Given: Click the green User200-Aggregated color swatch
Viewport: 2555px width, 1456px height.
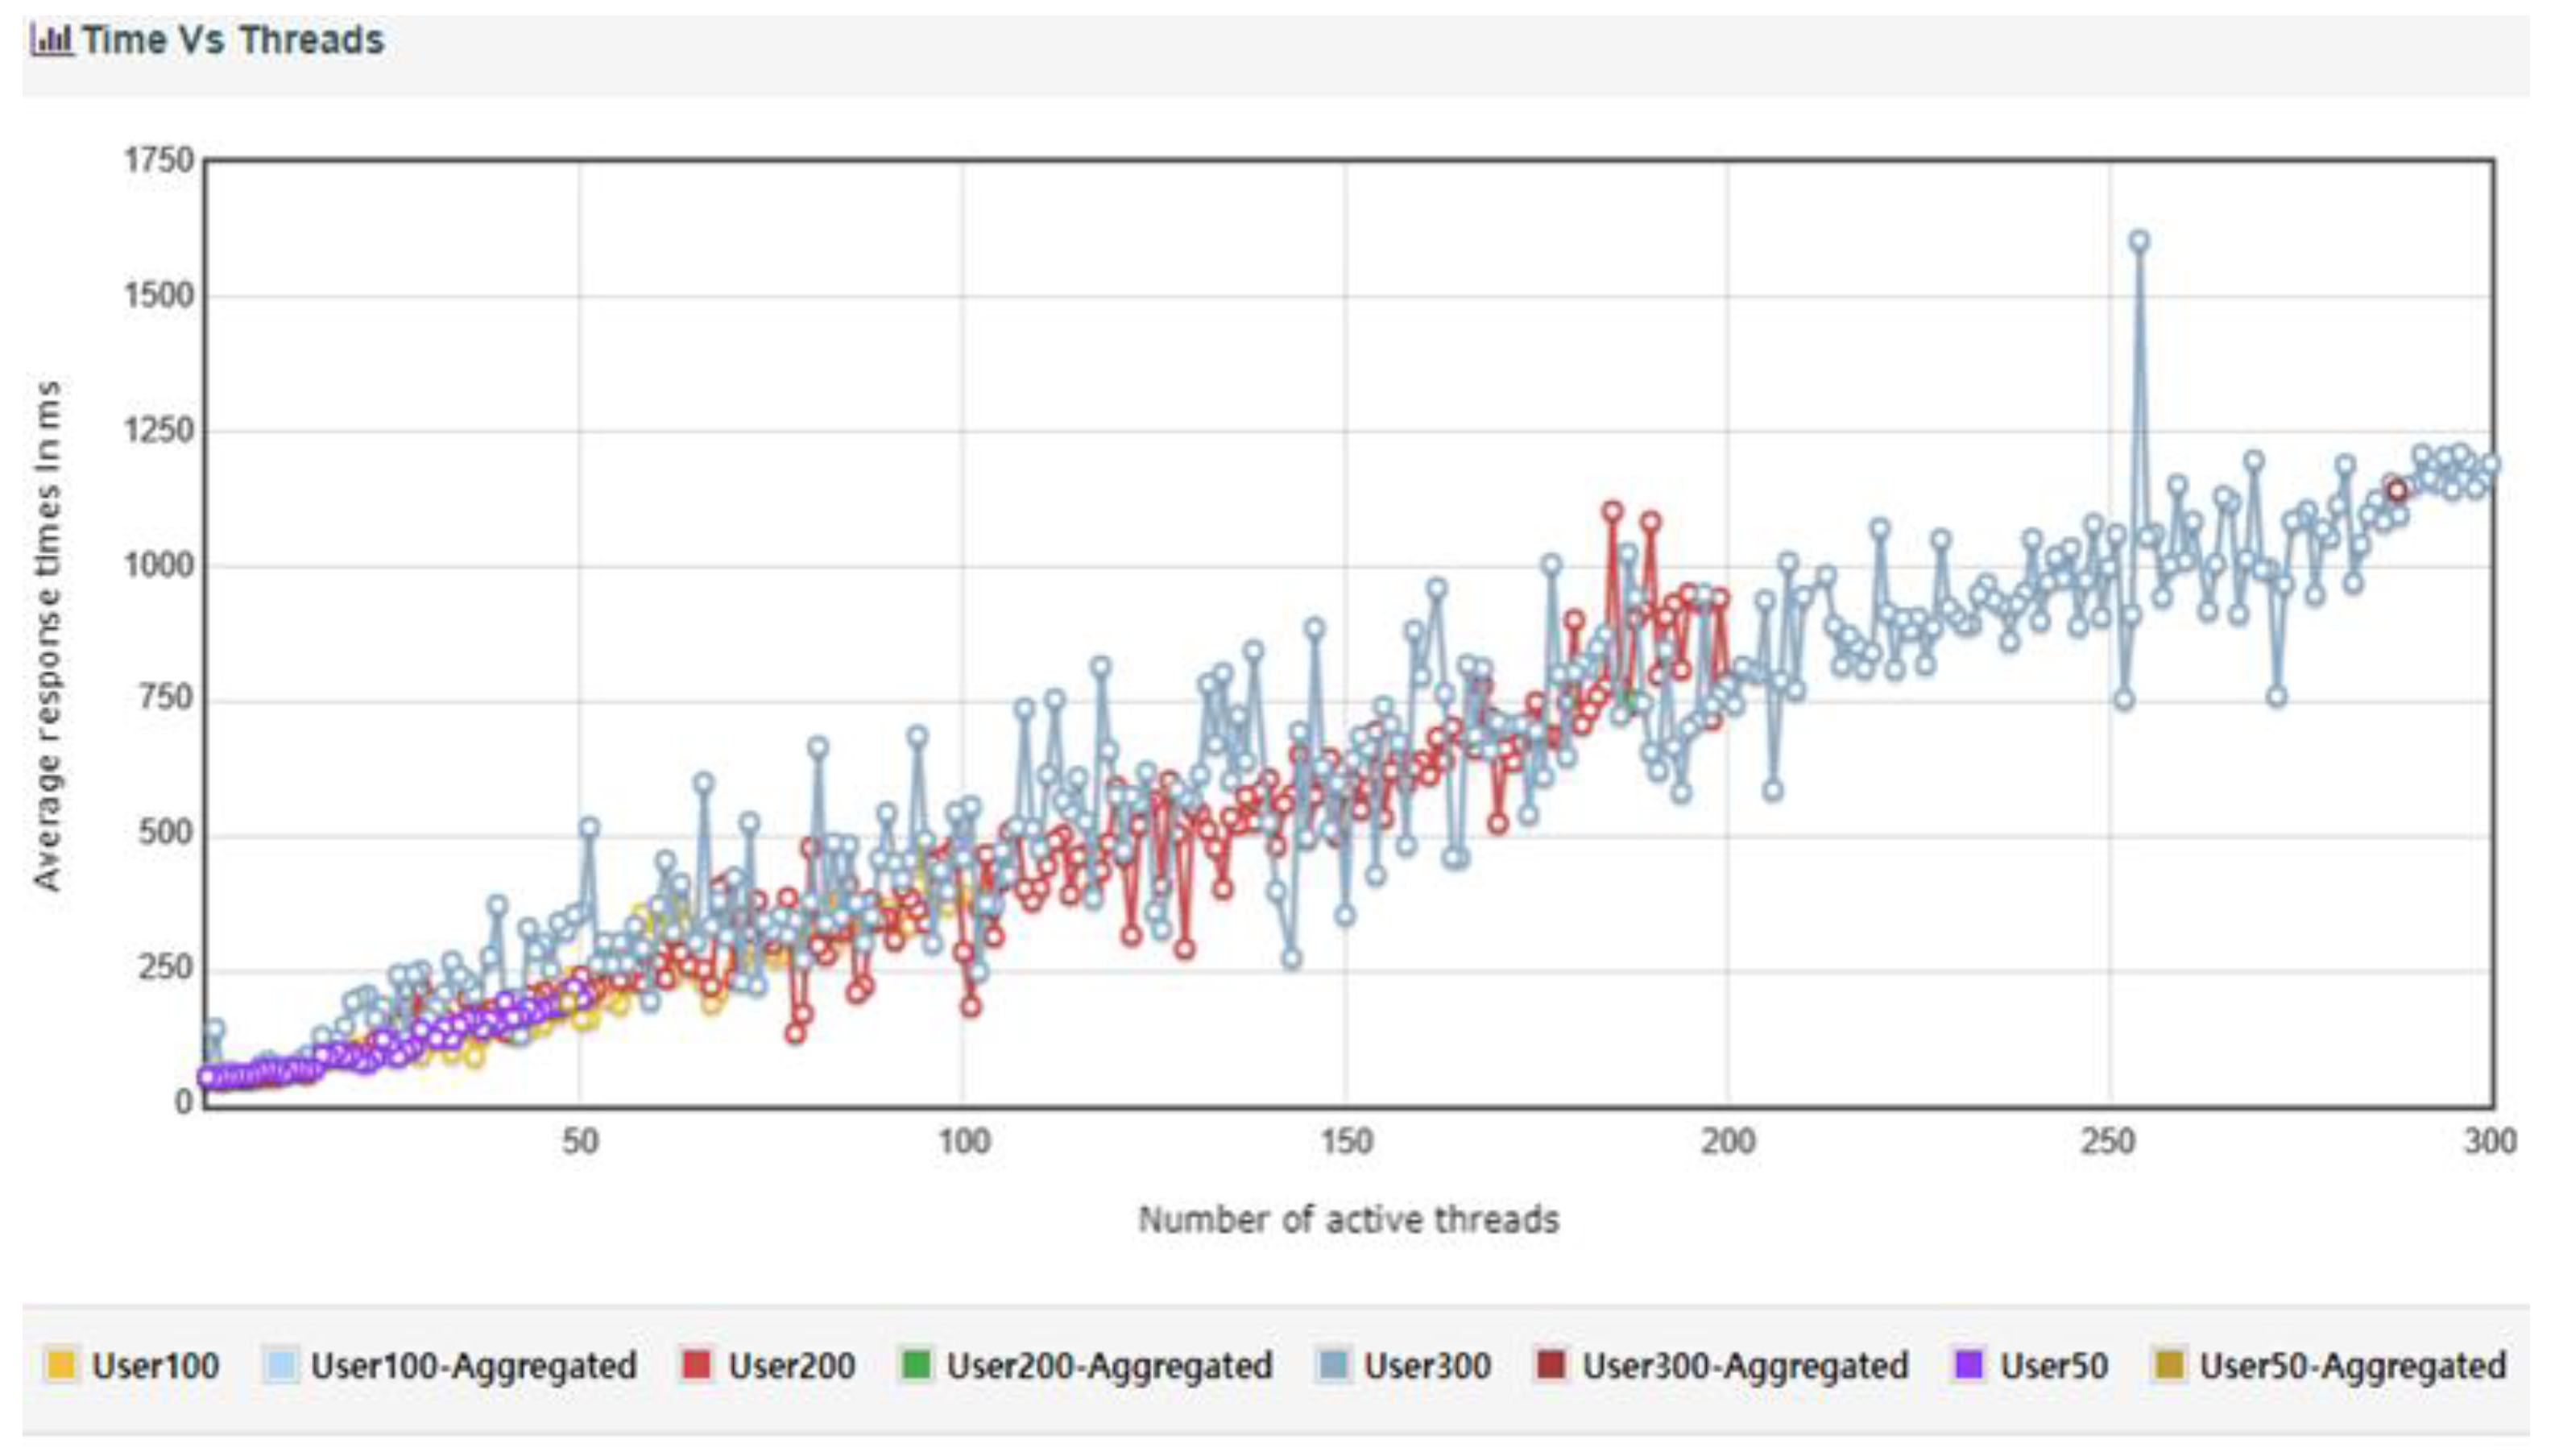Looking at the screenshot, I should [915, 1365].
